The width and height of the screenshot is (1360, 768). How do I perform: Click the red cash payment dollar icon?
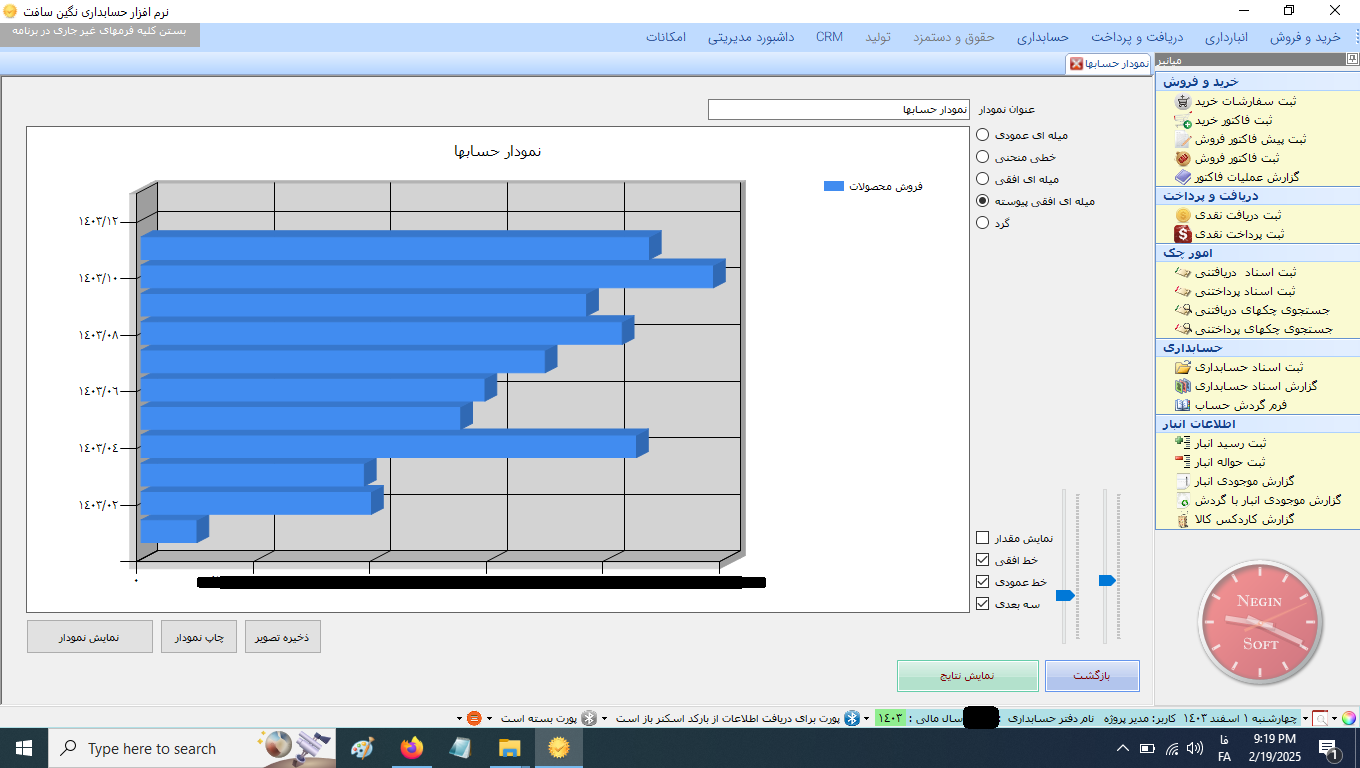click(x=1183, y=234)
